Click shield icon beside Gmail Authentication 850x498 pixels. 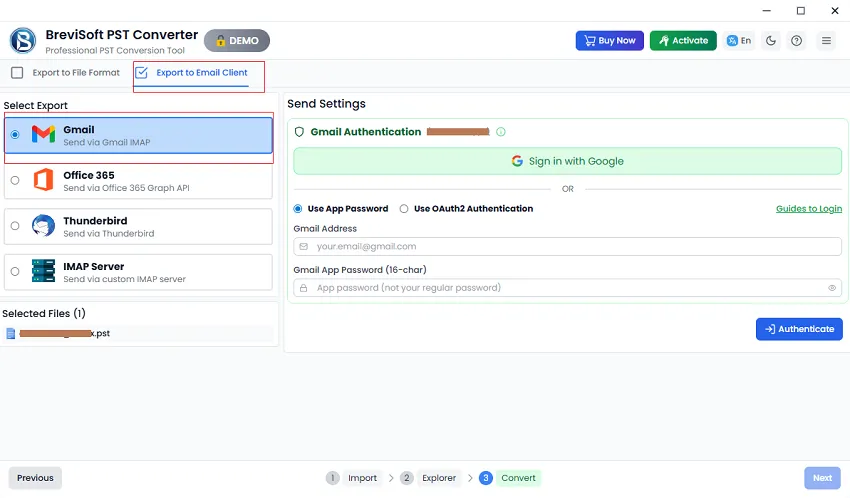(299, 132)
